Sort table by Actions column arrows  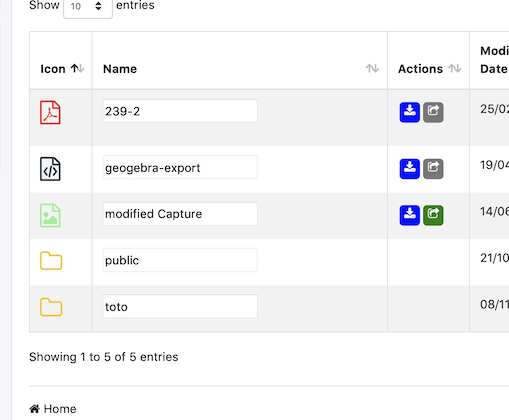point(455,69)
